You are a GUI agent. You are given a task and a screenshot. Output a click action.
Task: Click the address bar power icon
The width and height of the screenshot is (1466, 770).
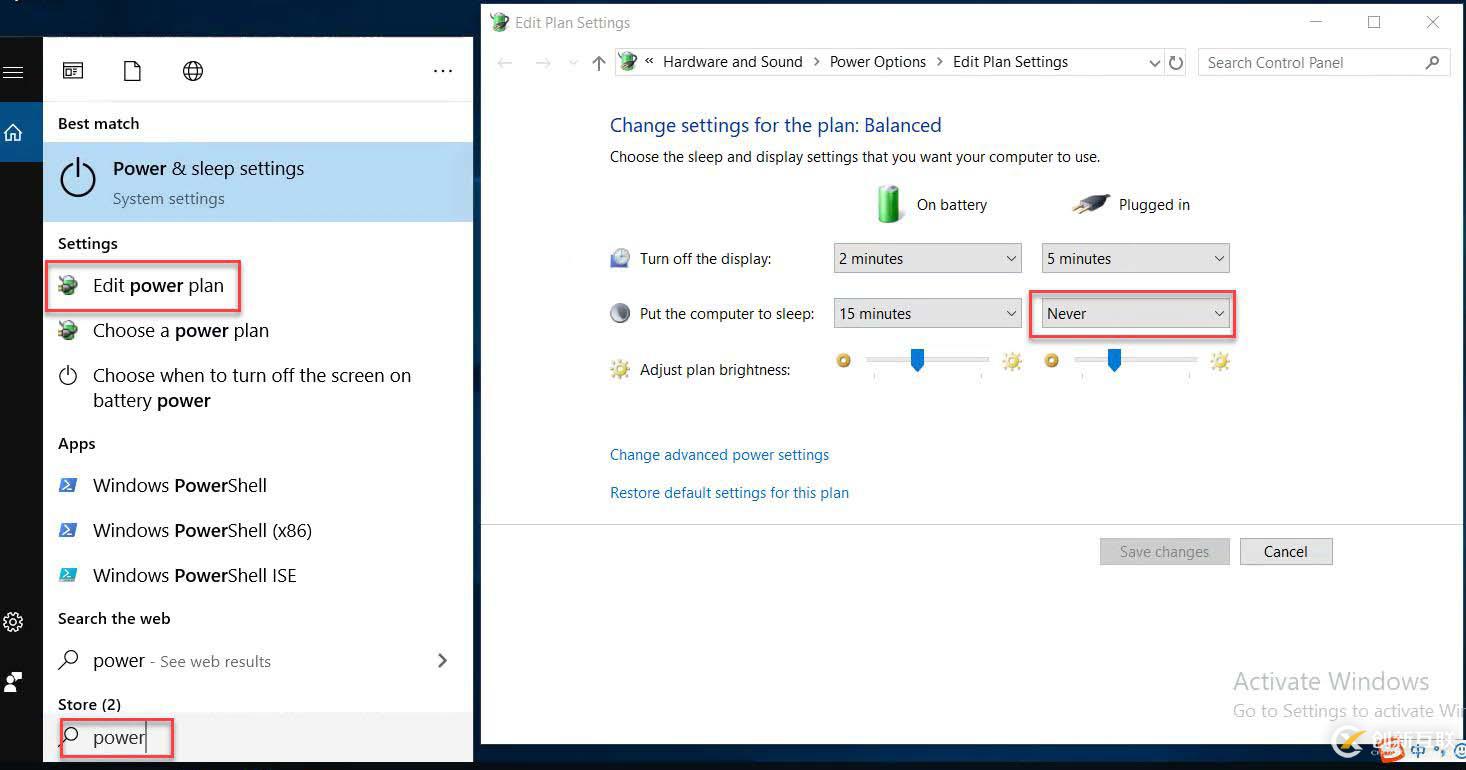[628, 62]
